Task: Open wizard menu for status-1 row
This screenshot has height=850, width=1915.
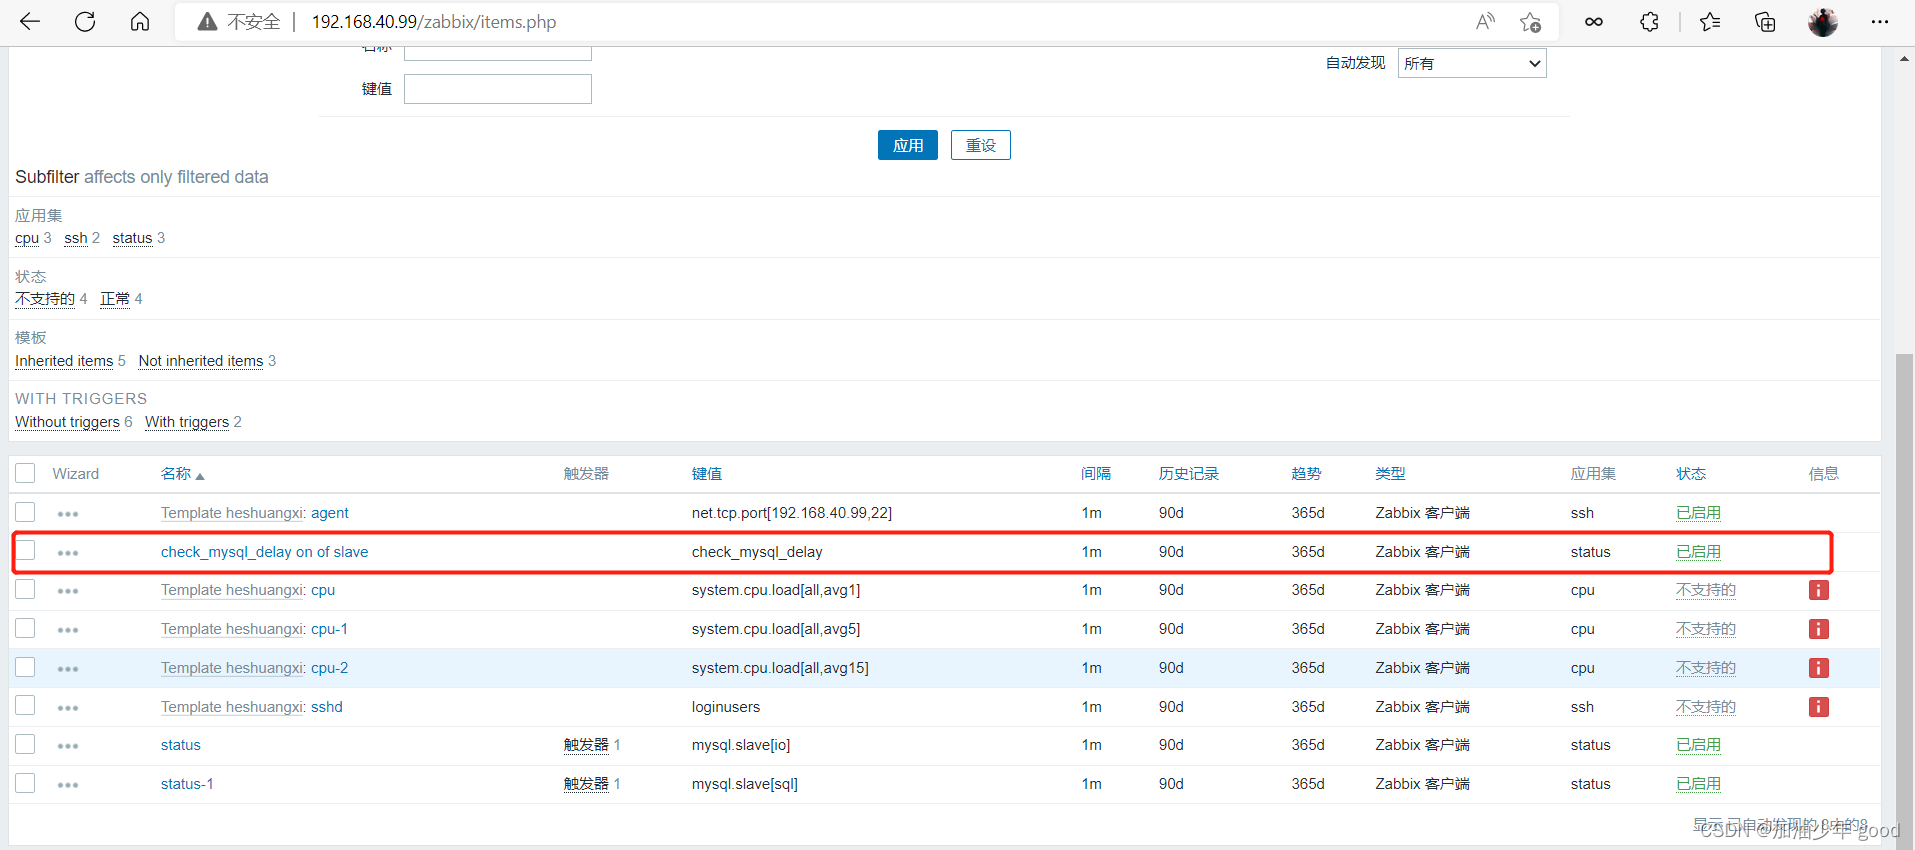Action: point(68,785)
